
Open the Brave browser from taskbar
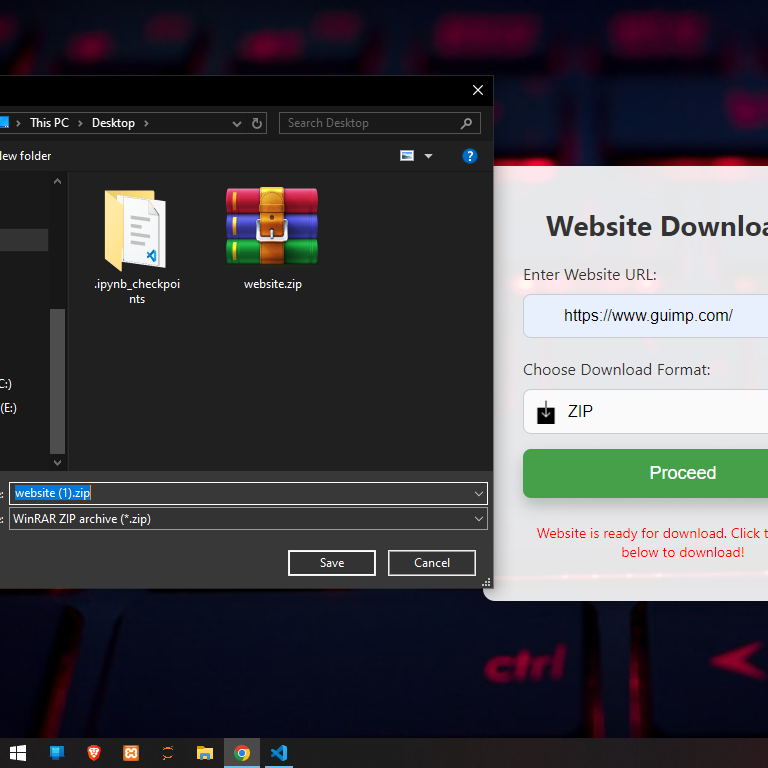[x=94, y=753]
